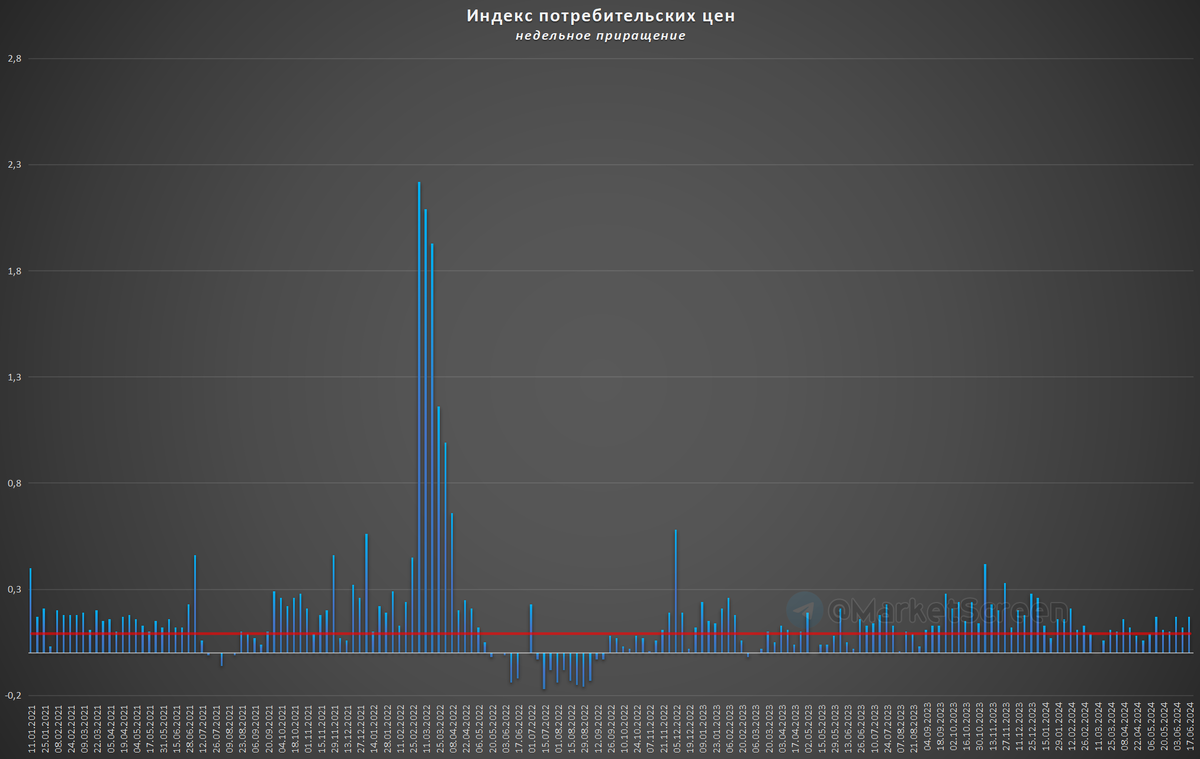Image resolution: width=1200 pixels, height=759 pixels.
Task: Click the tall bar above 05.12.2022
Action: coord(676,591)
